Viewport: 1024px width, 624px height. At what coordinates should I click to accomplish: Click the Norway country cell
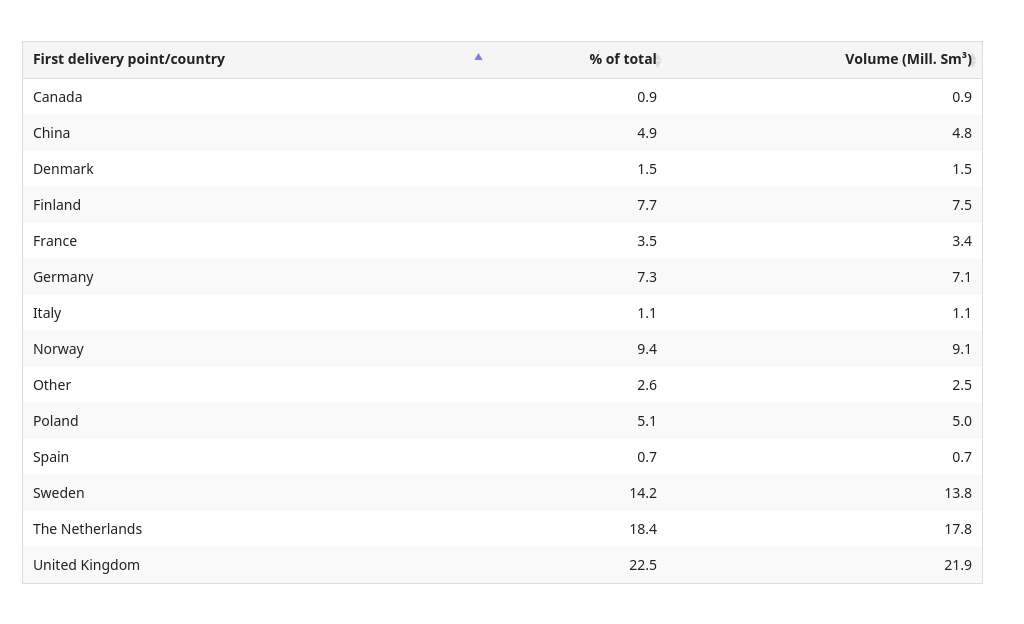tap(58, 349)
